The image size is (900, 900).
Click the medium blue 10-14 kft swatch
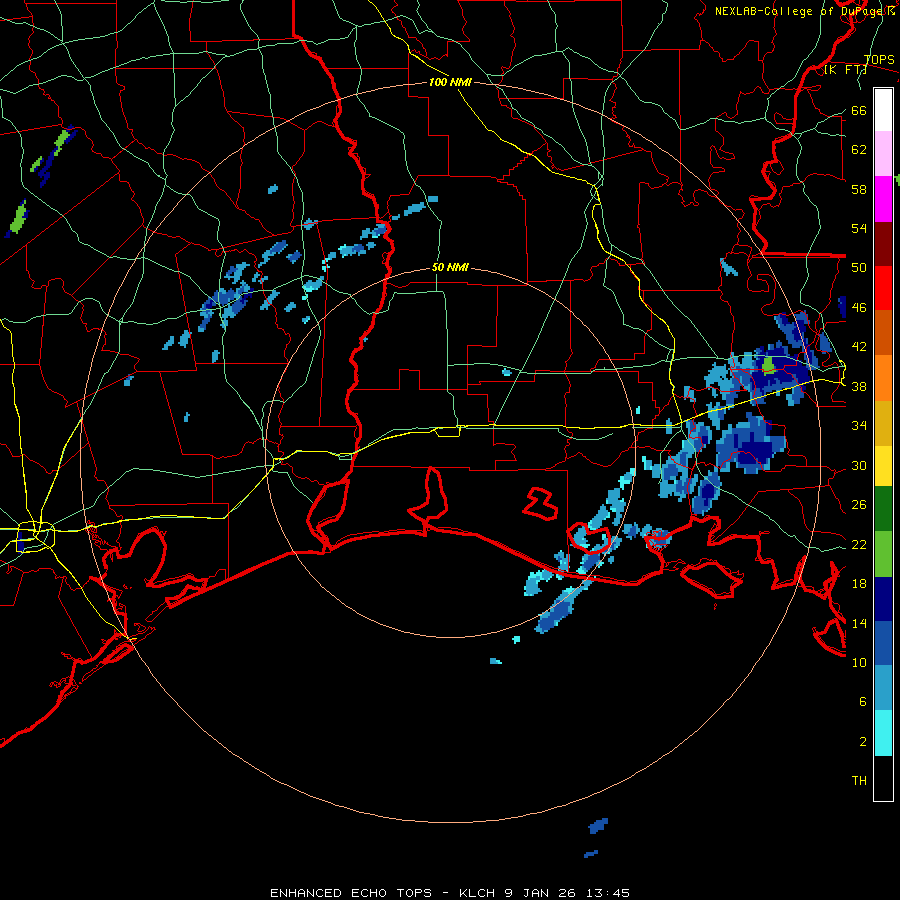tap(883, 644)
